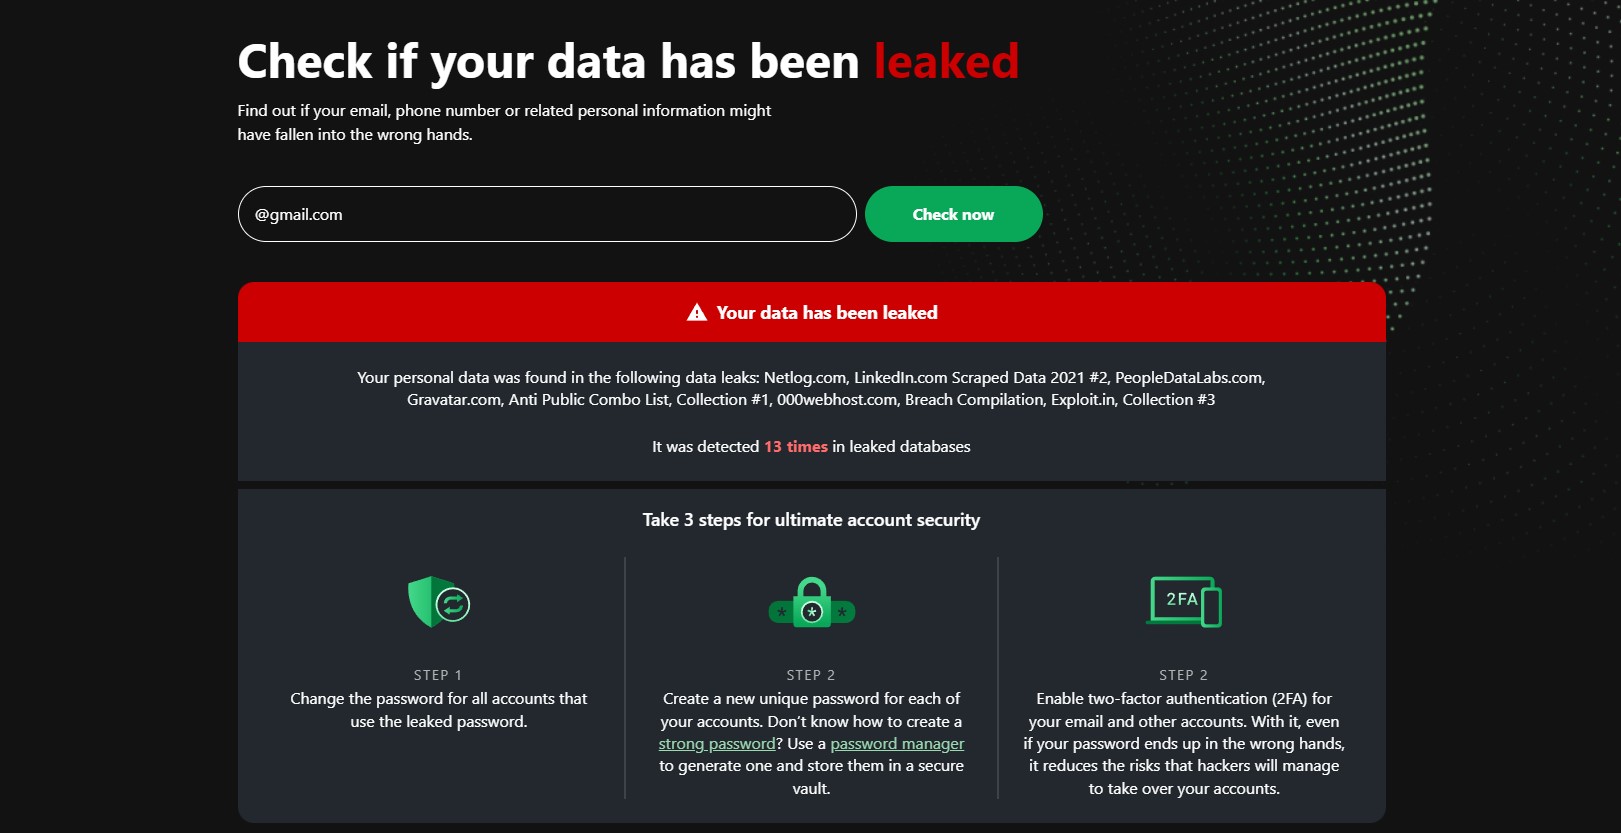This screenshot has height=833, width=1621.
Task: Click the 'Create a new unique password' description
Action: pyautogui.click(x=811, y=710)
